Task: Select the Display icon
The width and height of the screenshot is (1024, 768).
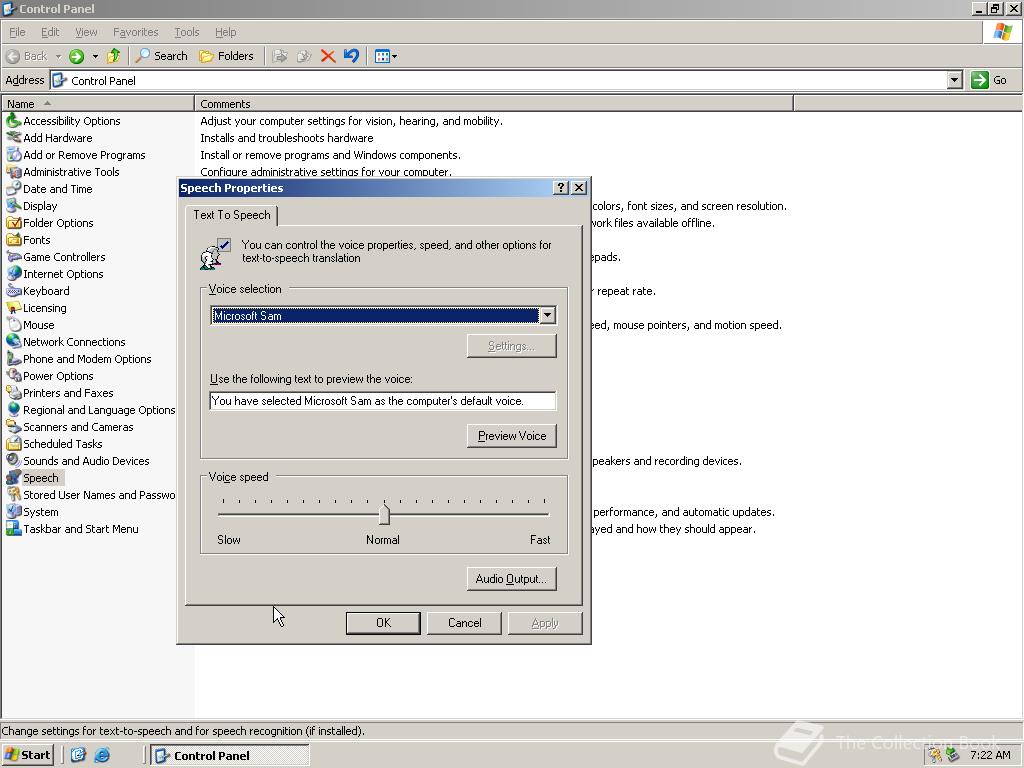Action: [14, 206]
